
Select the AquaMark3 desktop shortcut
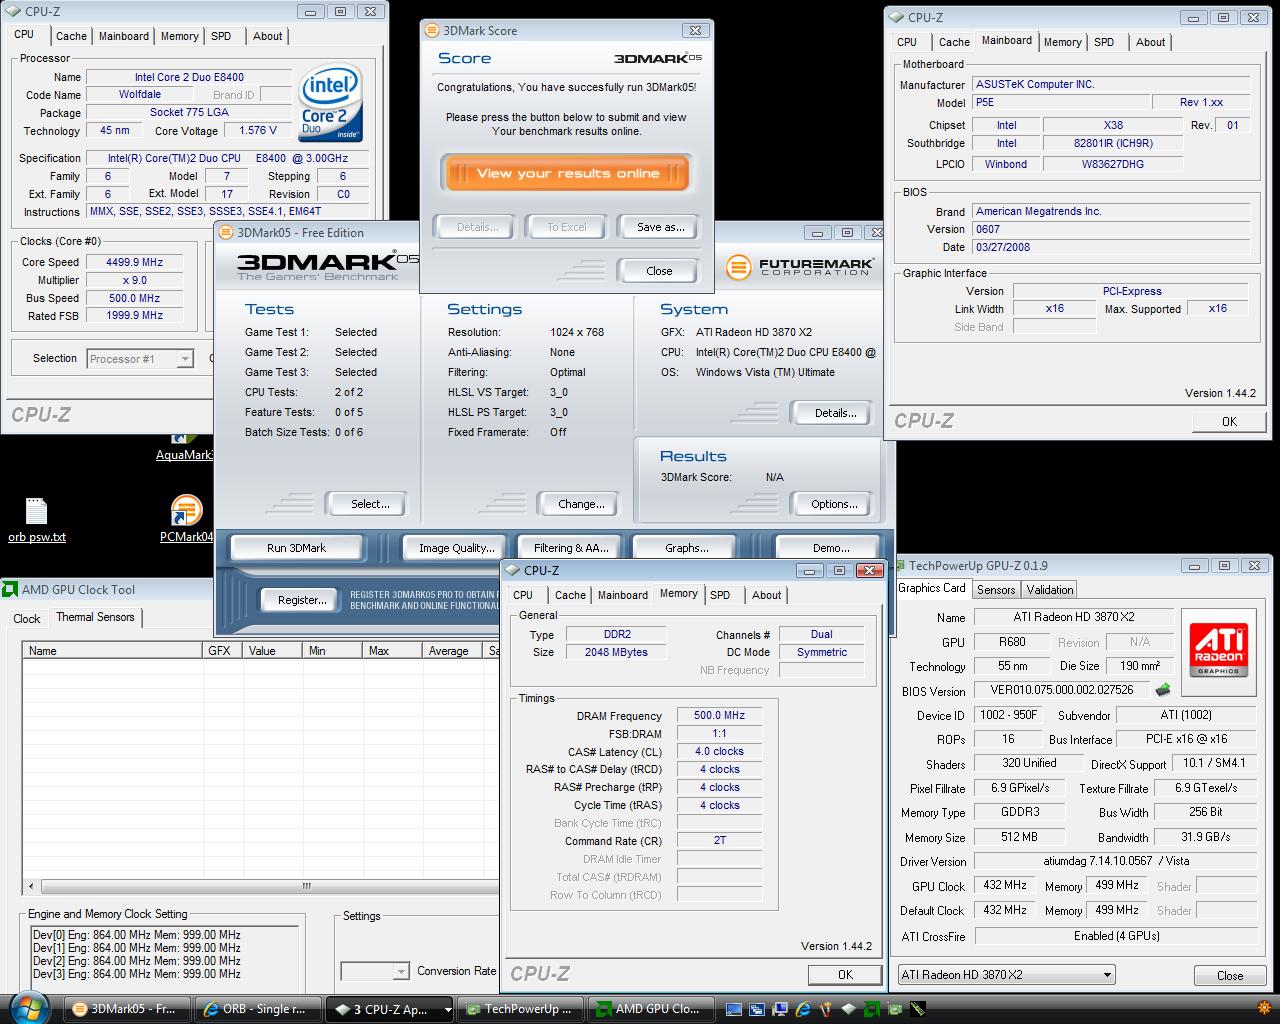coord(183,447)
